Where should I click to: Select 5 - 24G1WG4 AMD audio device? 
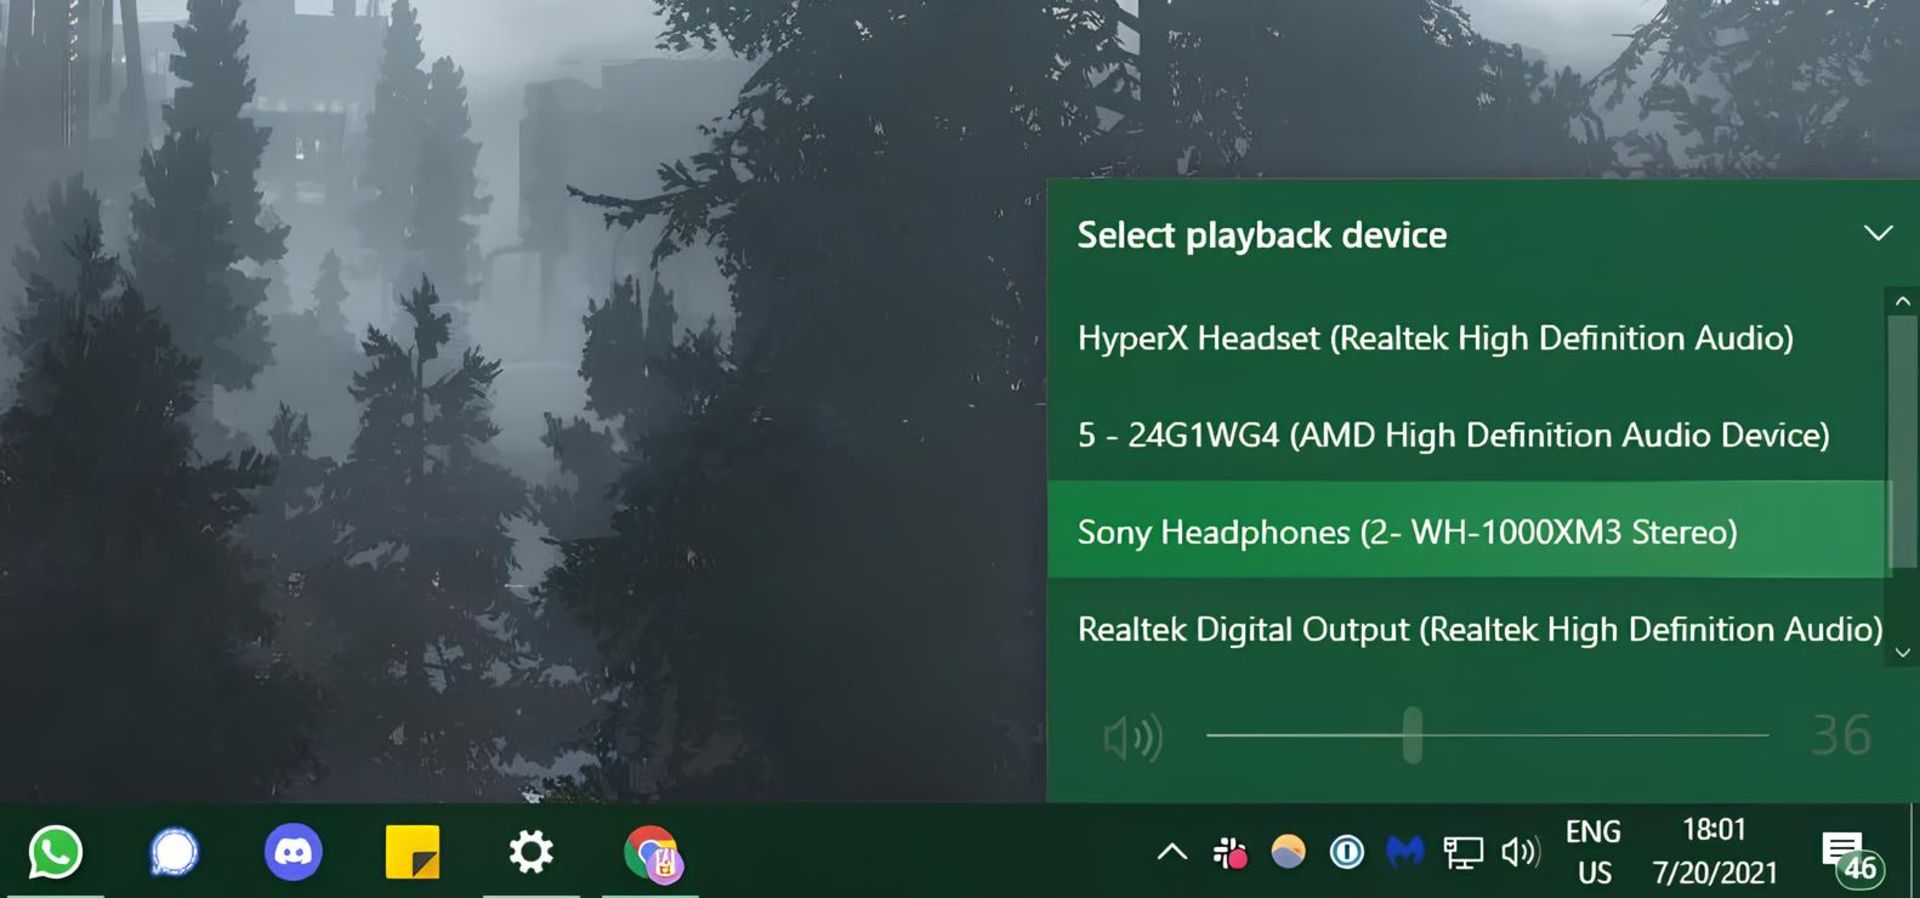pos(1465,435)
